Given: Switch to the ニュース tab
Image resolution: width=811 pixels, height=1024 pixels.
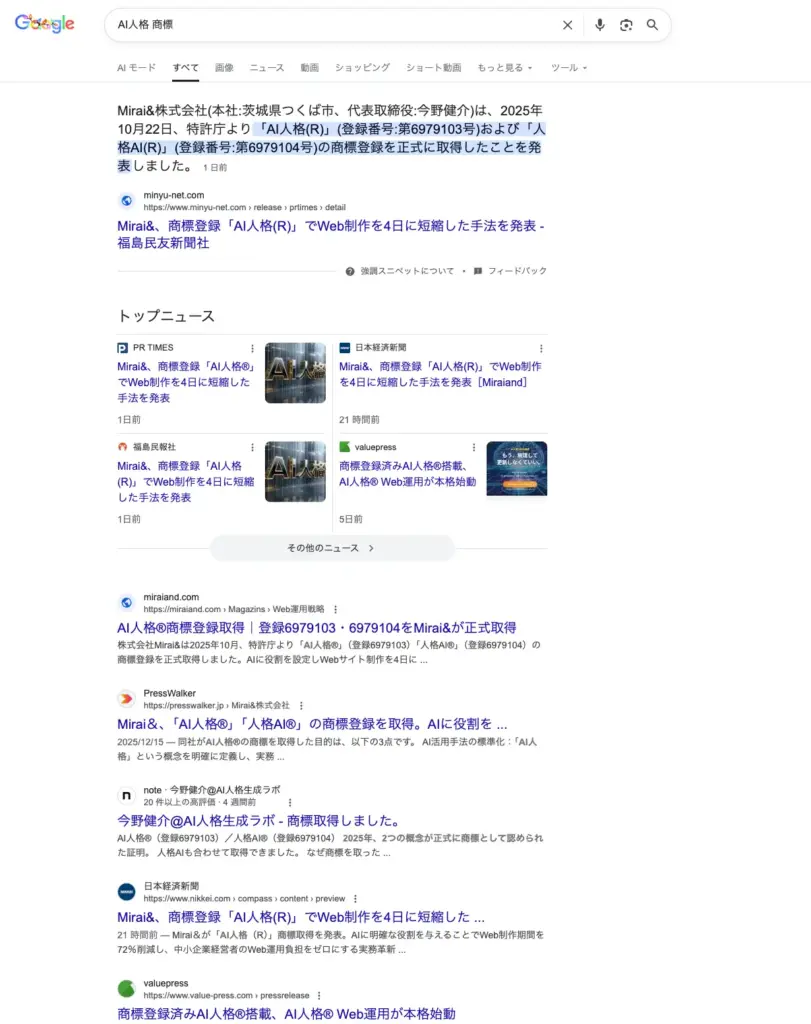Looking at the screenshot, I should click(266, 67).
